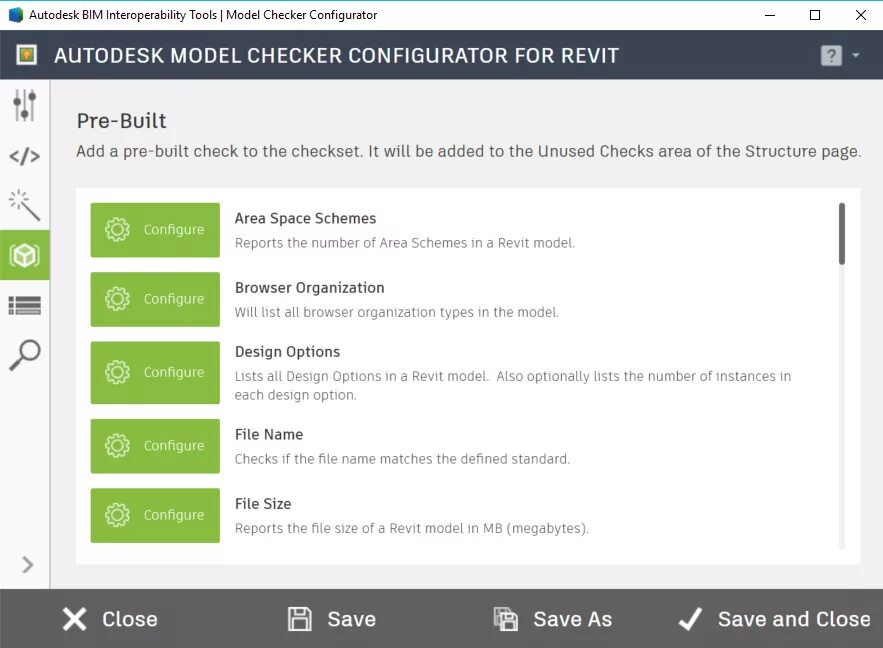Click the magnifying glass search icon
Viewport: 883px width, 648px height.
[x=25, y=355]
